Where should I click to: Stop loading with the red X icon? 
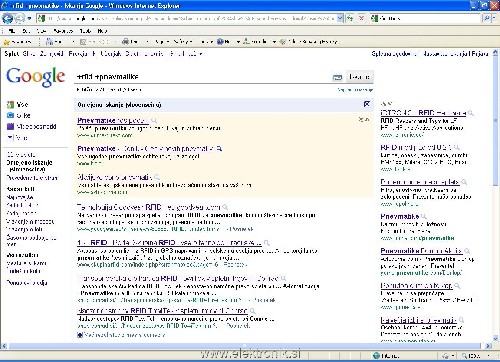[x=361, y=18]
